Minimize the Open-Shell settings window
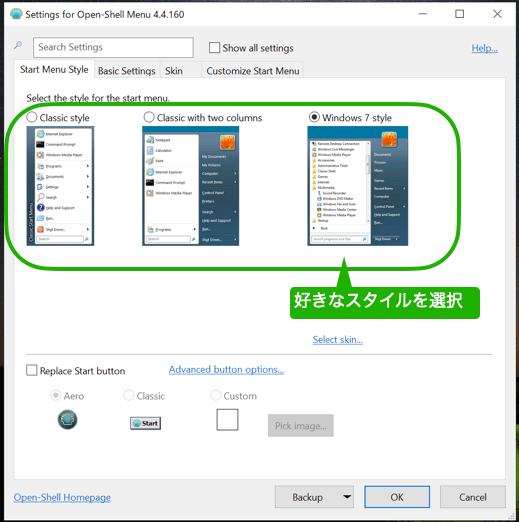519x522 pixels. [423, 14]
